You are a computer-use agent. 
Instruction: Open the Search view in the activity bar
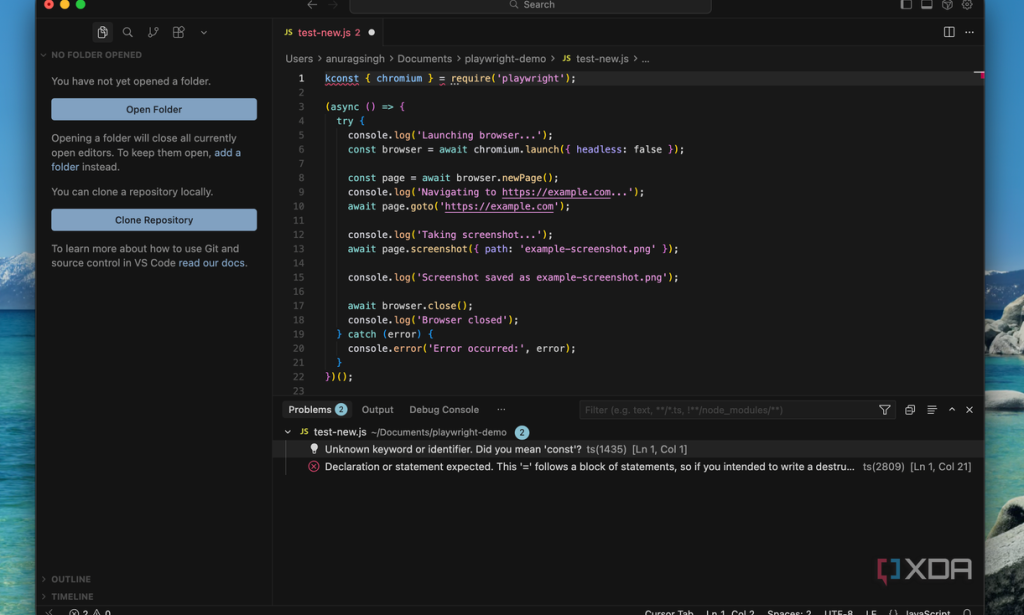pos(127,32)
